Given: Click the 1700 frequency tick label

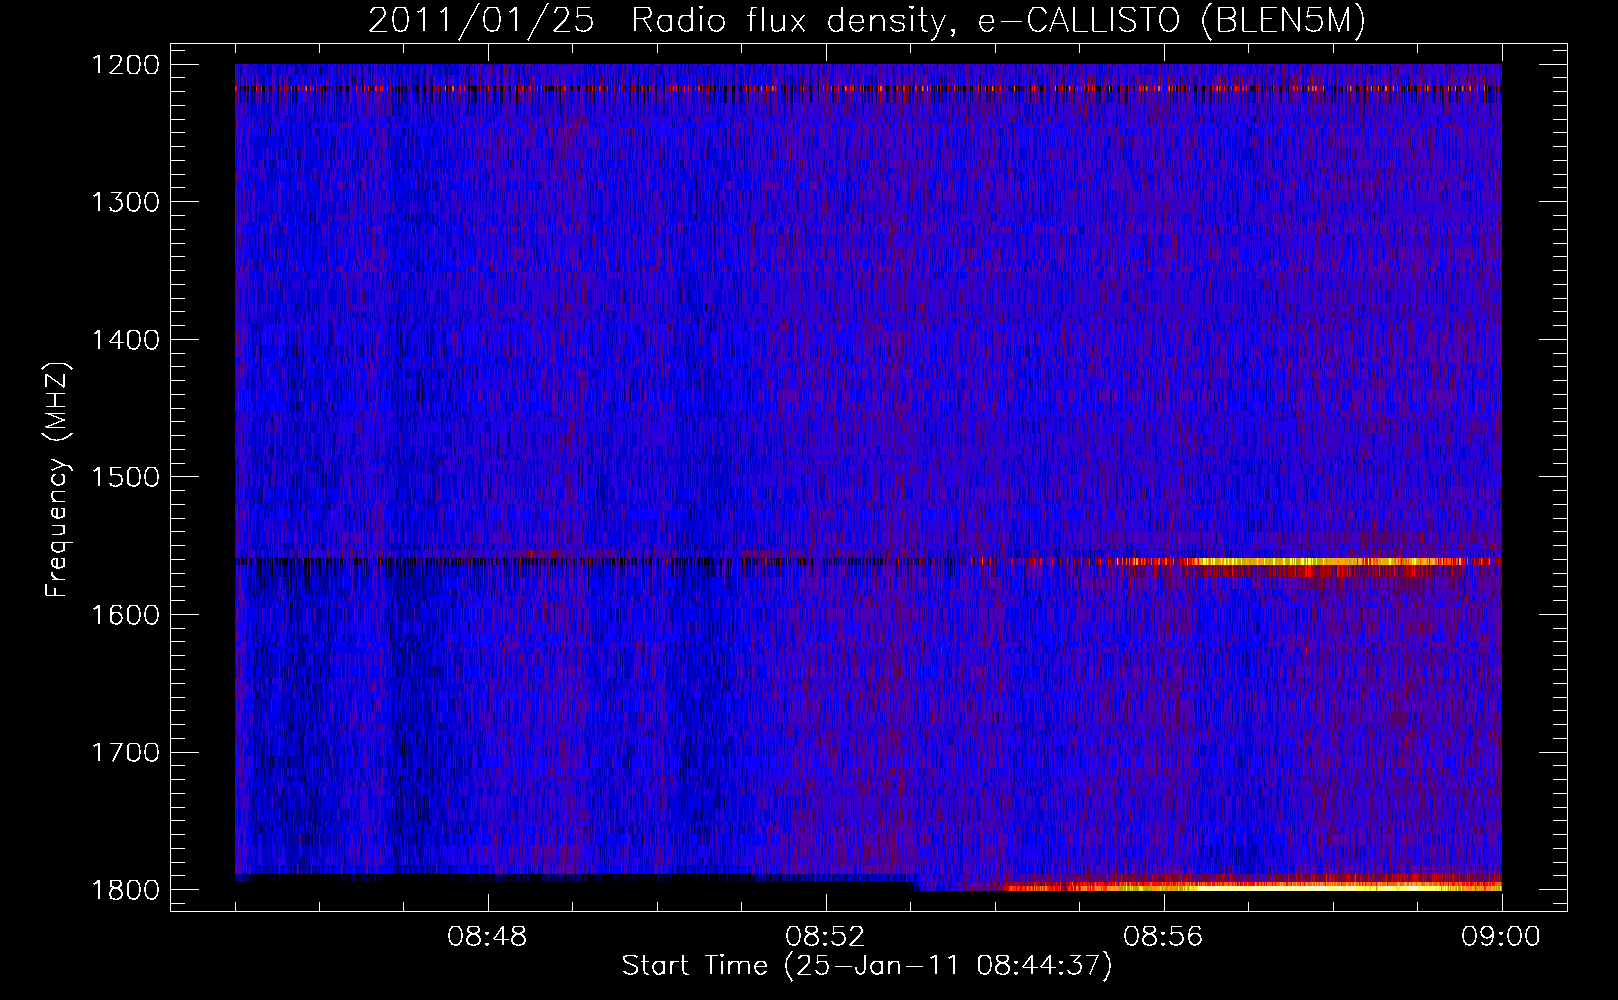Looking at the screenshot, I should pos(126,752).
